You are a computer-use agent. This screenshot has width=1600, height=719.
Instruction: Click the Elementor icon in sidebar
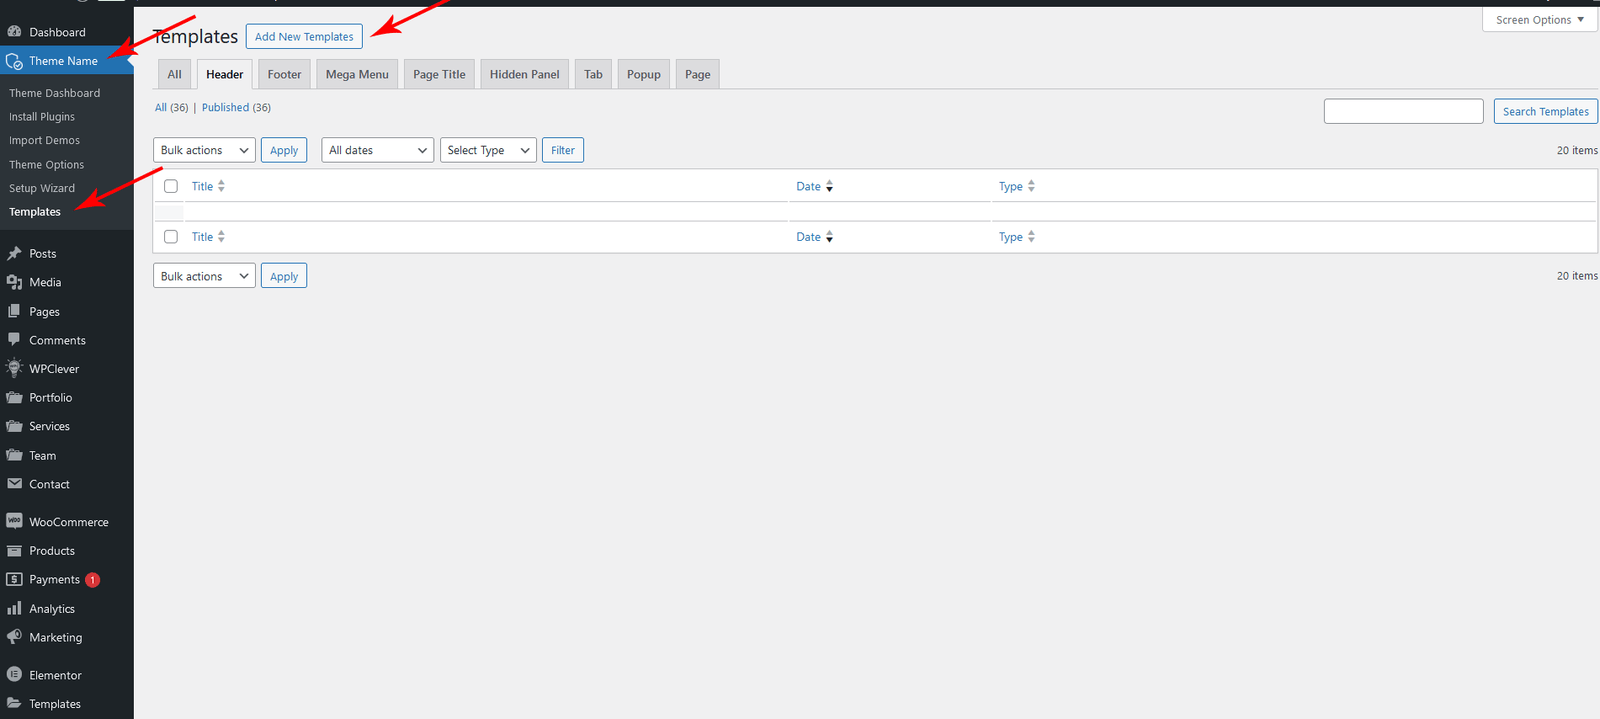pos(14,675)
